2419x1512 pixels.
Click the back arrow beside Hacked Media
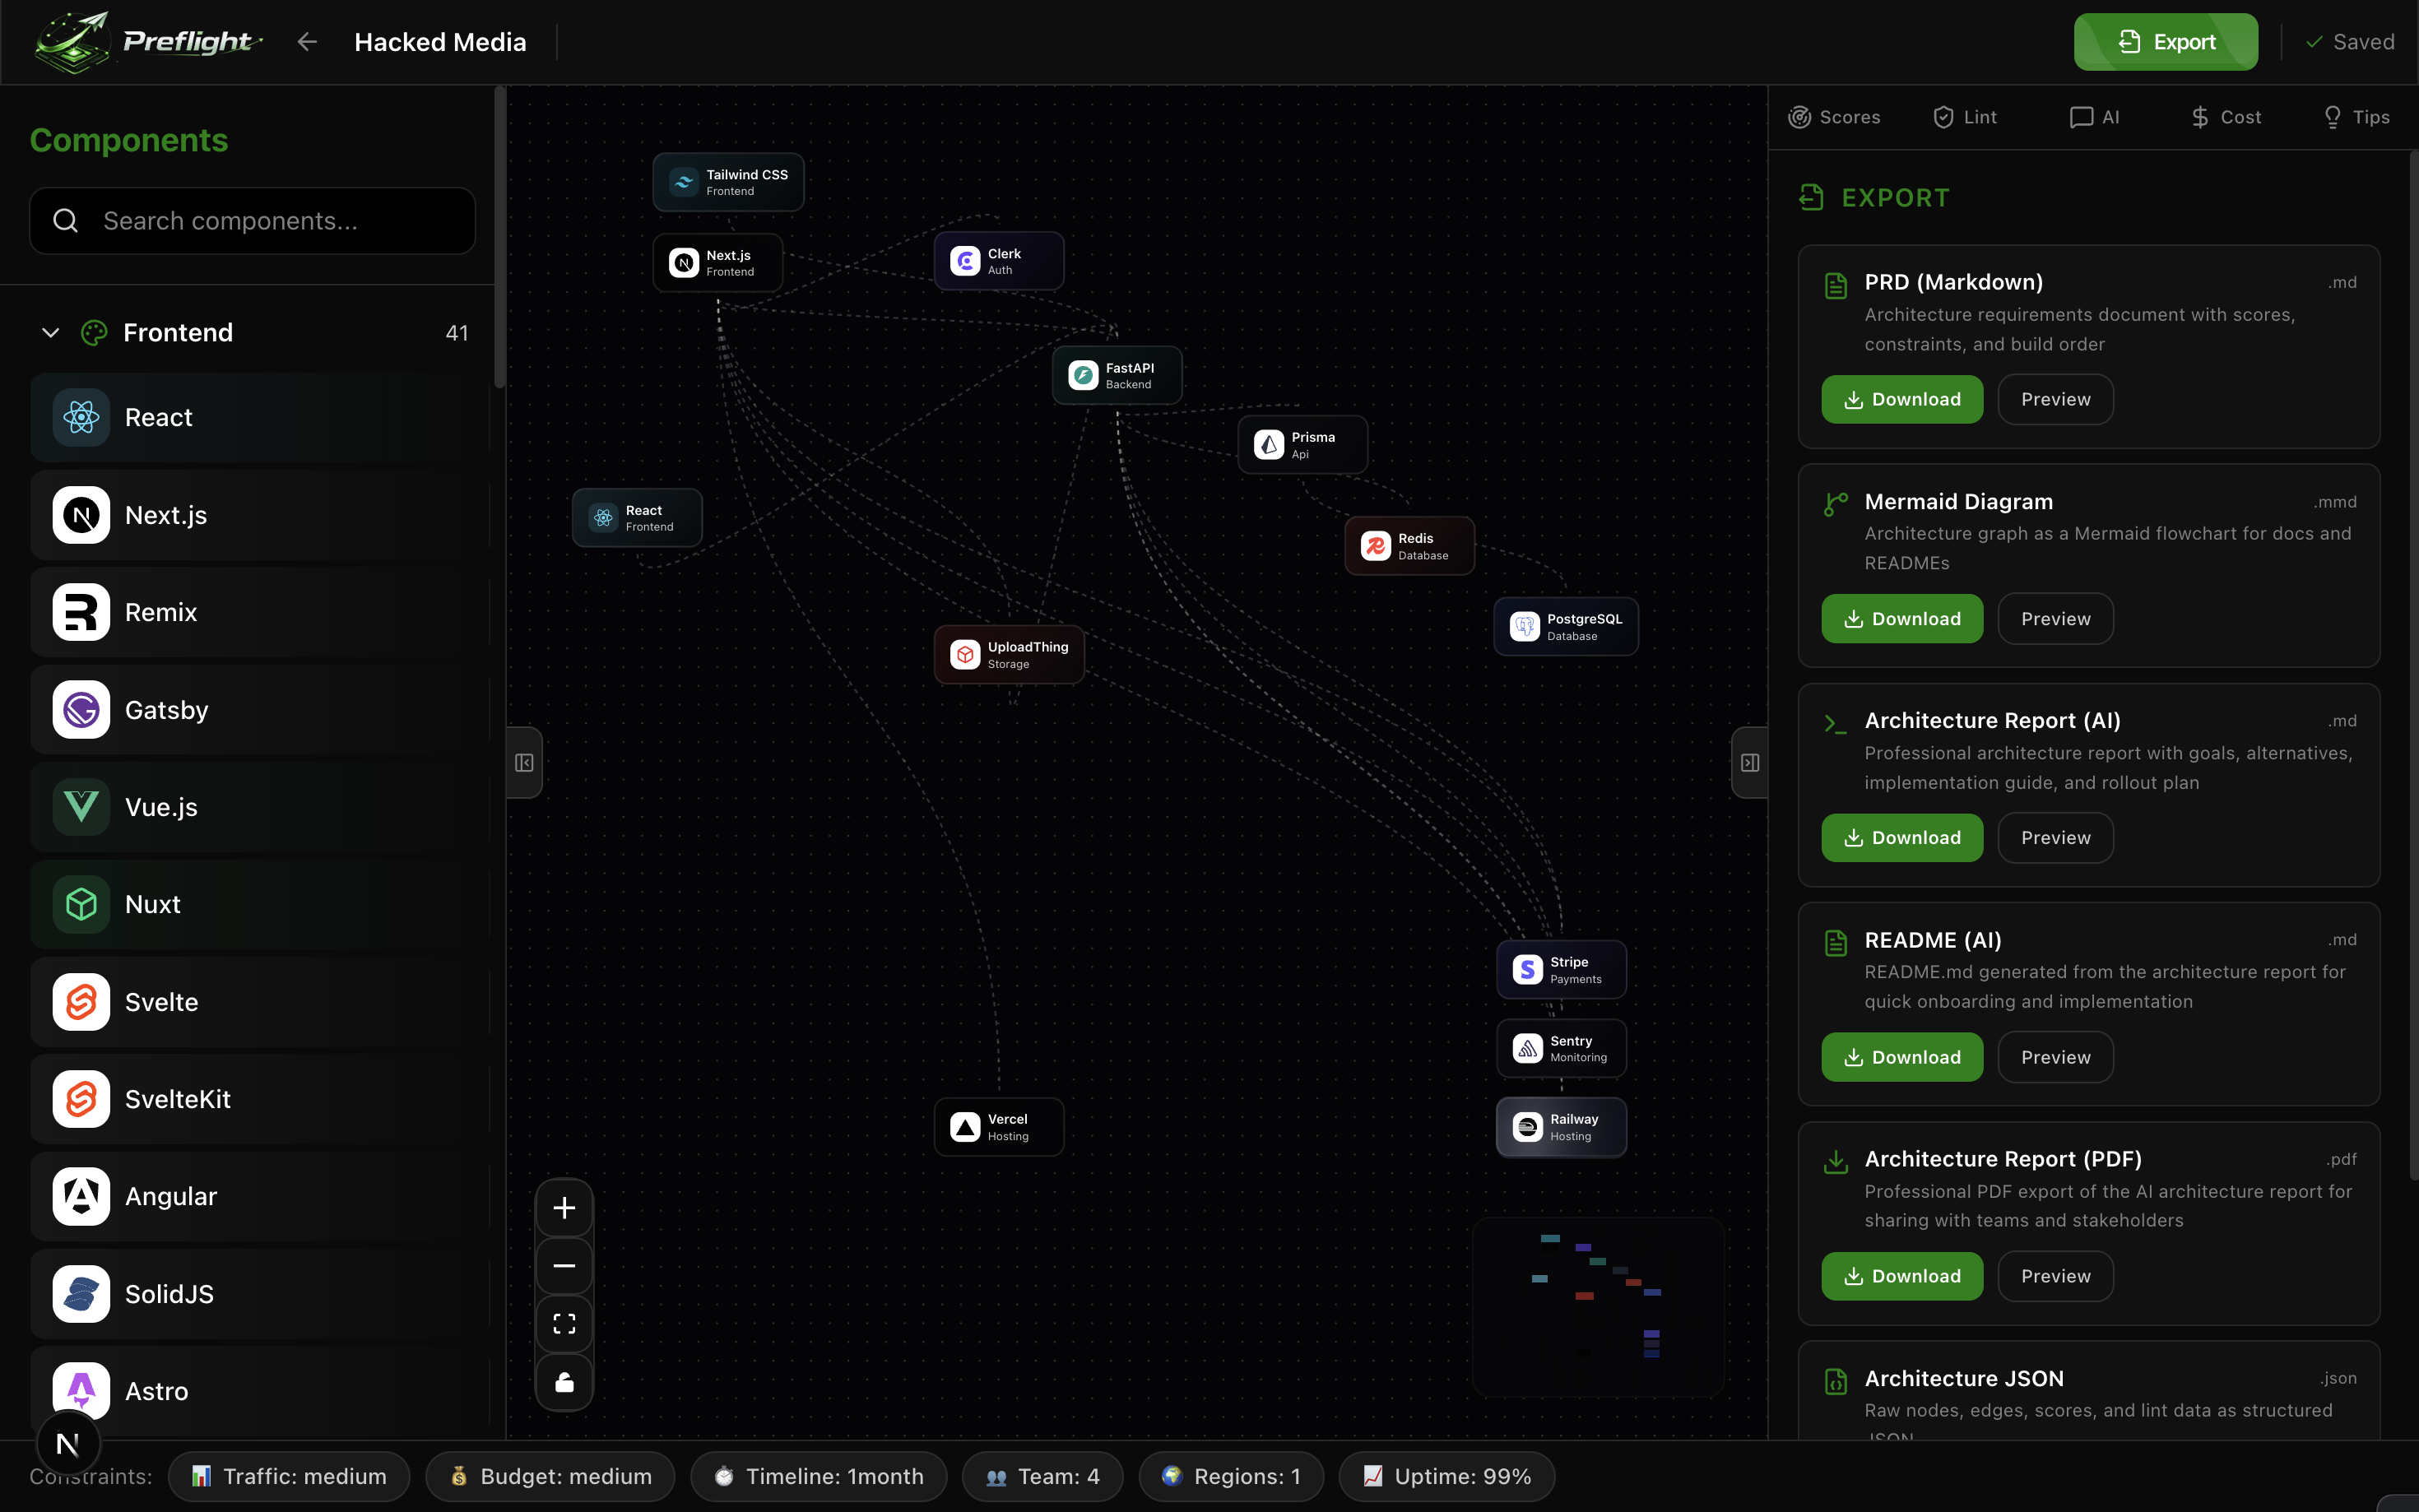tap(307, 42)
